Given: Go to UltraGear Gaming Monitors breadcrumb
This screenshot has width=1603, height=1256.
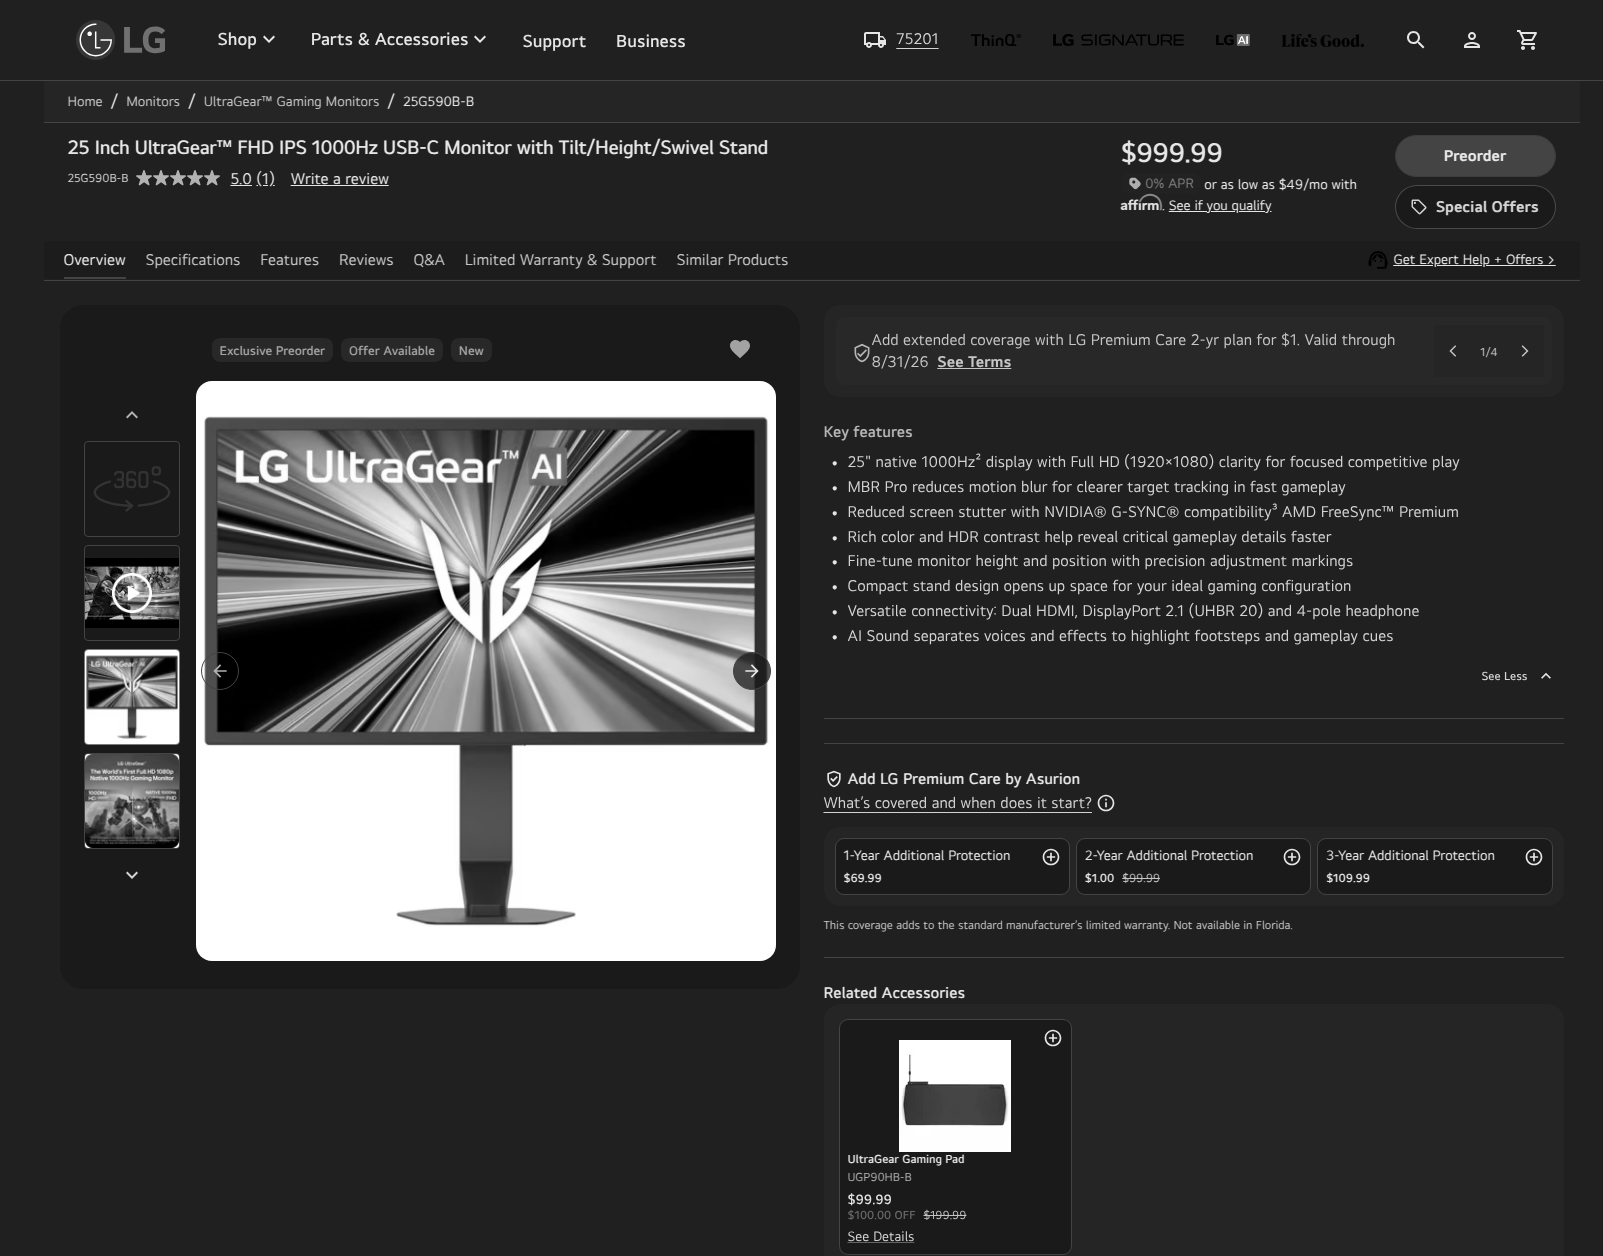Looking at the screenshot, I should pos(291,101).
